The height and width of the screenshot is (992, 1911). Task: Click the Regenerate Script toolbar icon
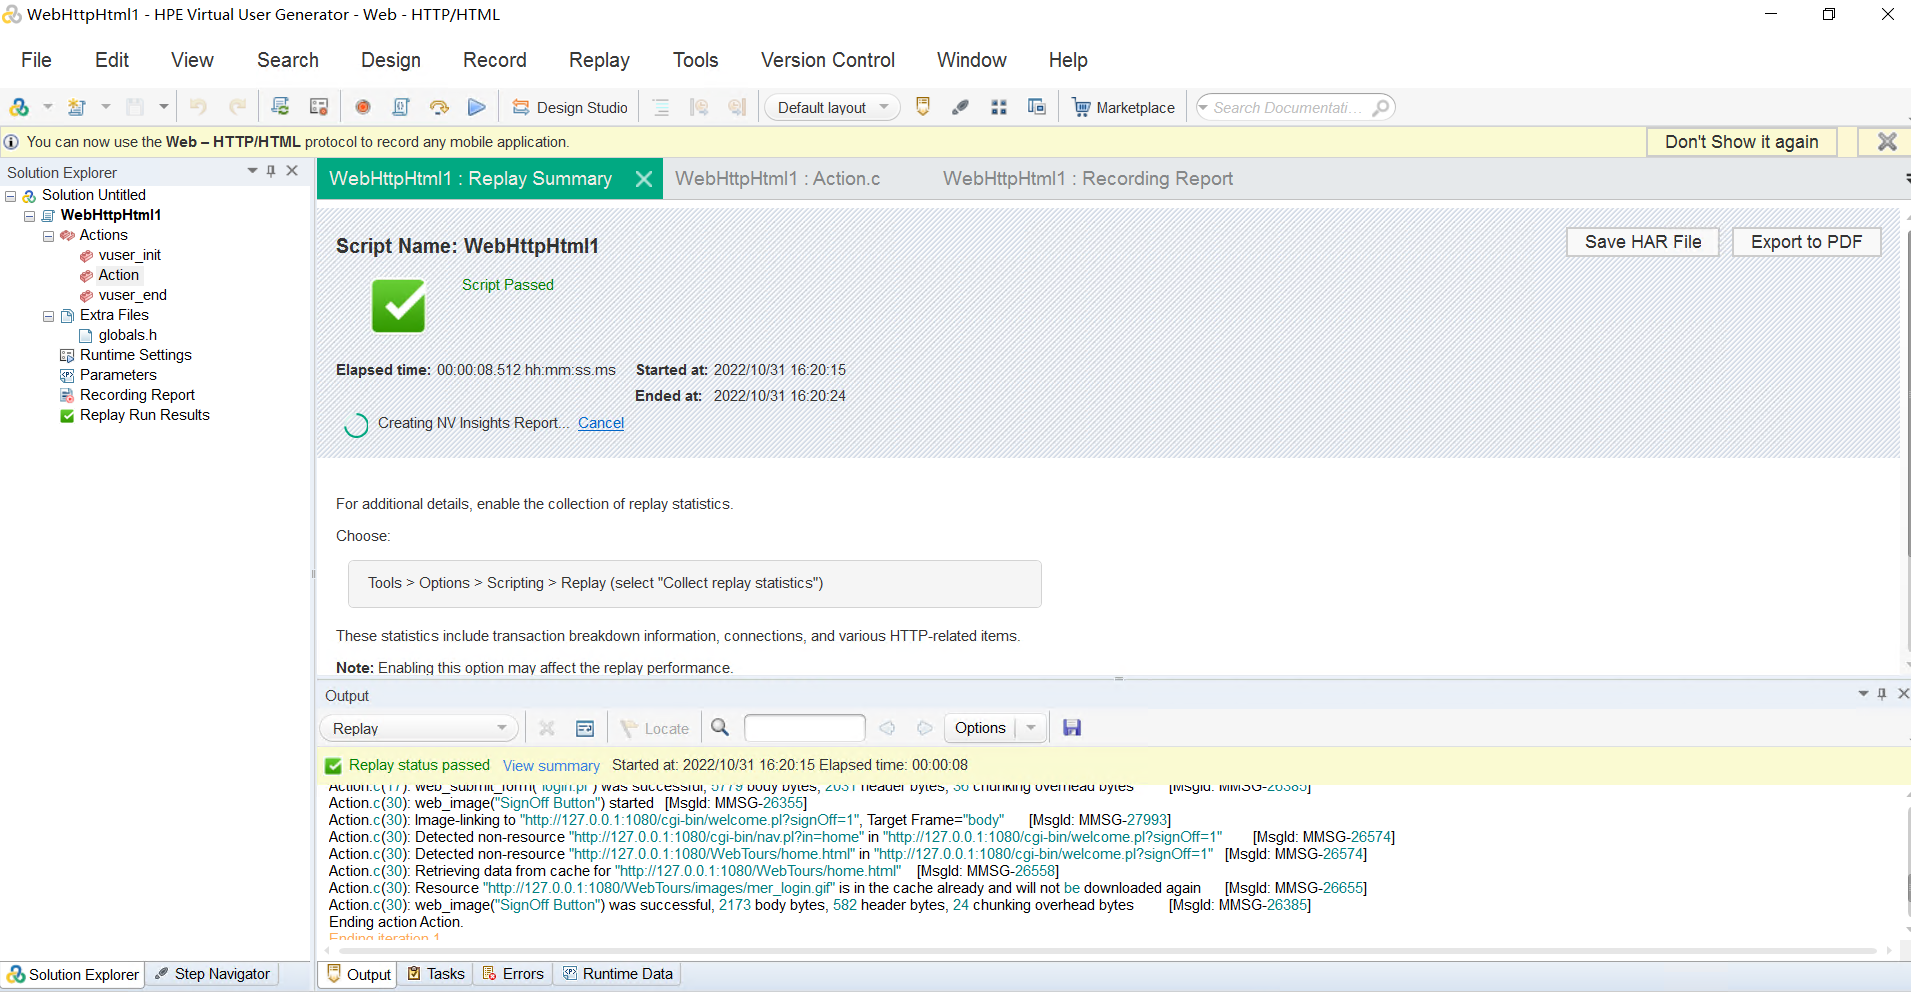280,107
